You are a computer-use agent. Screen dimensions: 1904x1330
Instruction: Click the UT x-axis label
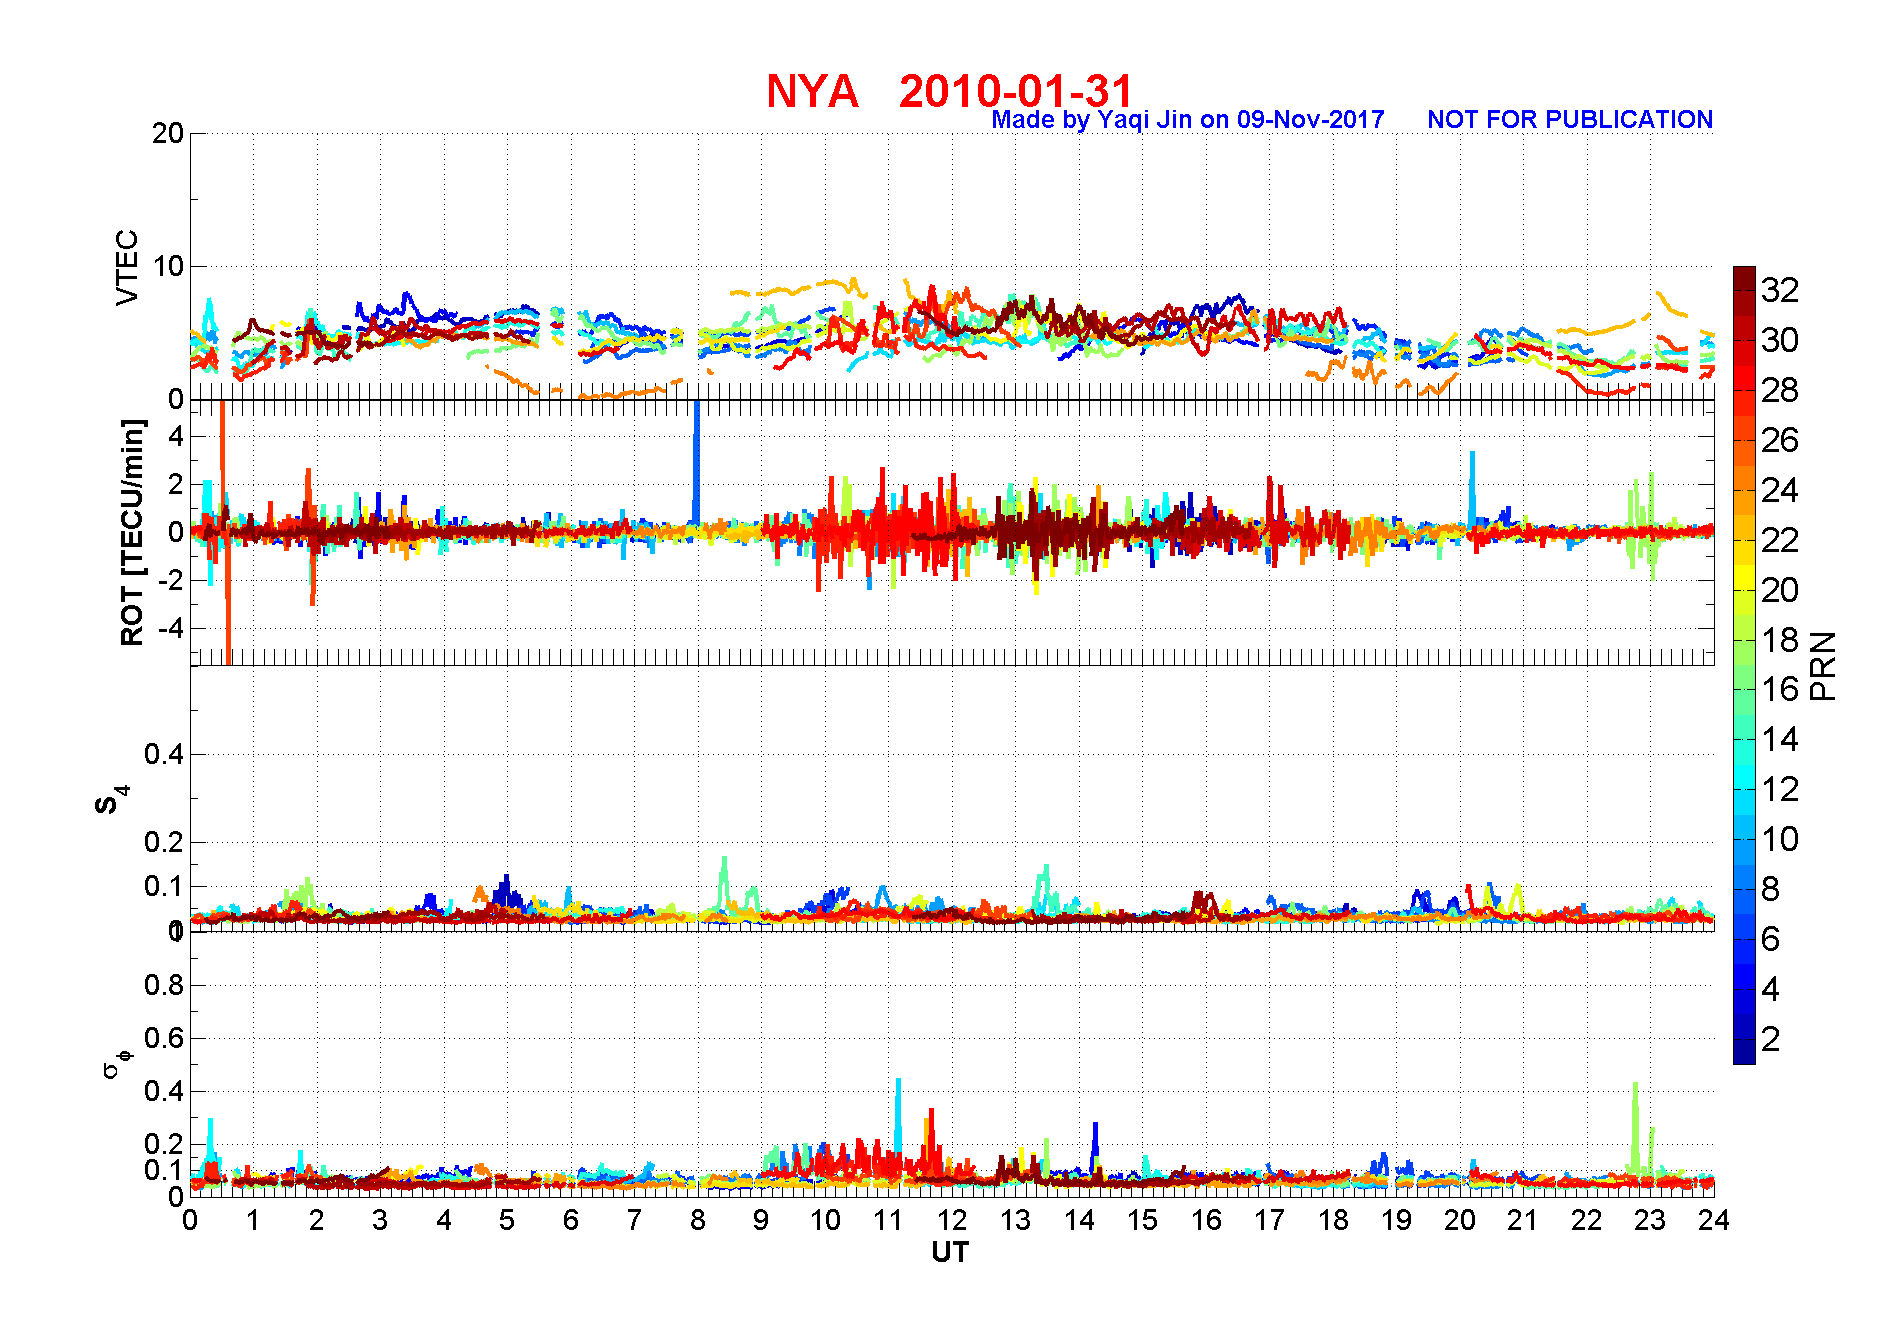(x=950, y=1253)
